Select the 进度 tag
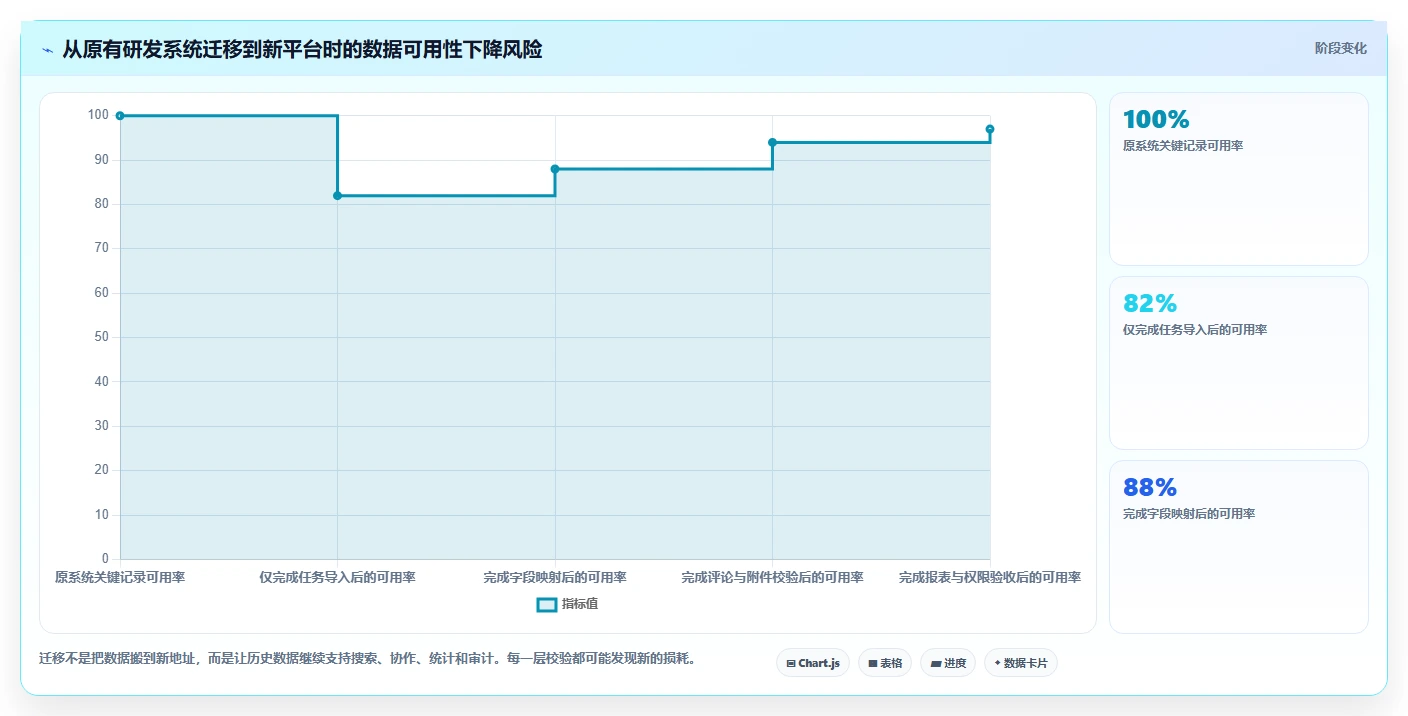Image resolution: width=1408 pixels, height=716 pixels. (x=948, y=663)
